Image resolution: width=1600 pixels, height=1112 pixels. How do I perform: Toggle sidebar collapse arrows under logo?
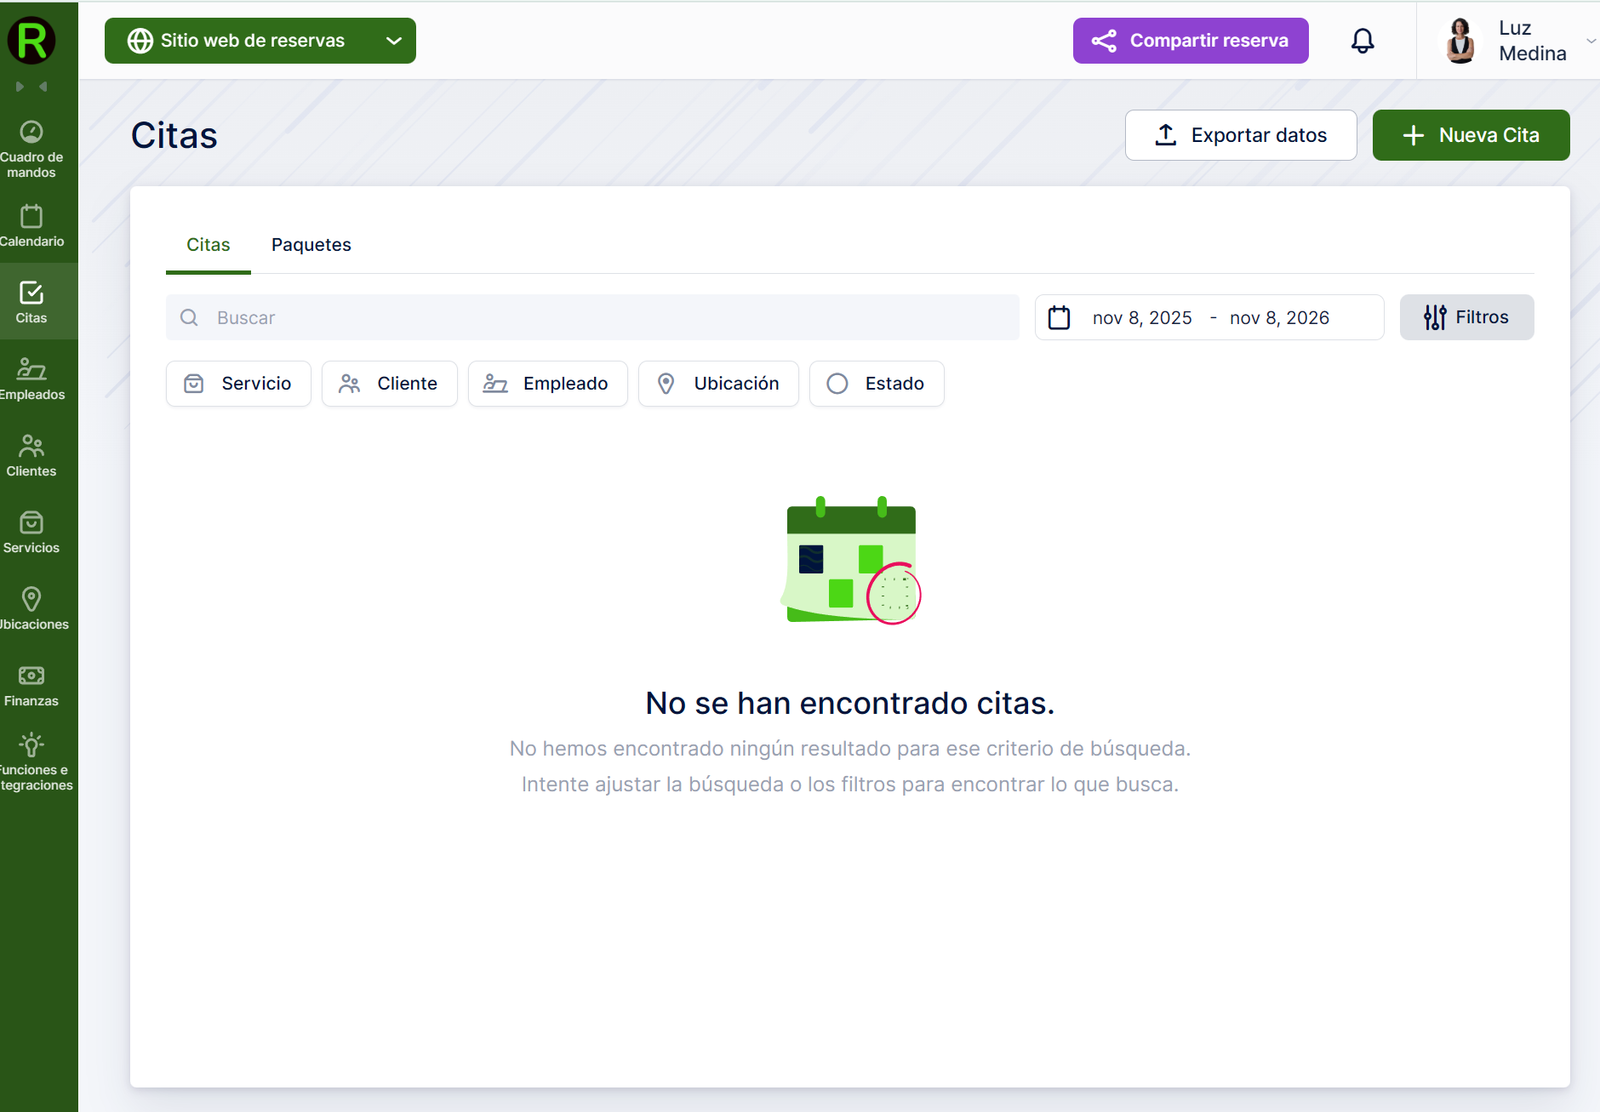click(x=32, y=87)
